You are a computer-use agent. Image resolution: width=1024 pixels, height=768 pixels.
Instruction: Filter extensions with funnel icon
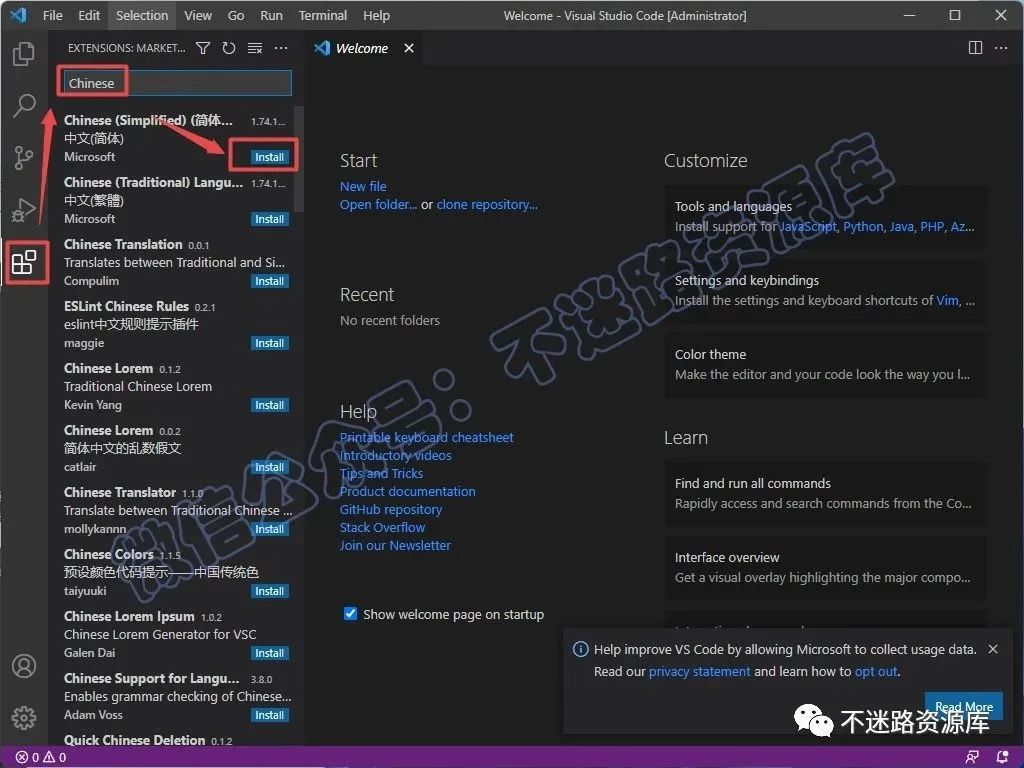coord(203,48)
